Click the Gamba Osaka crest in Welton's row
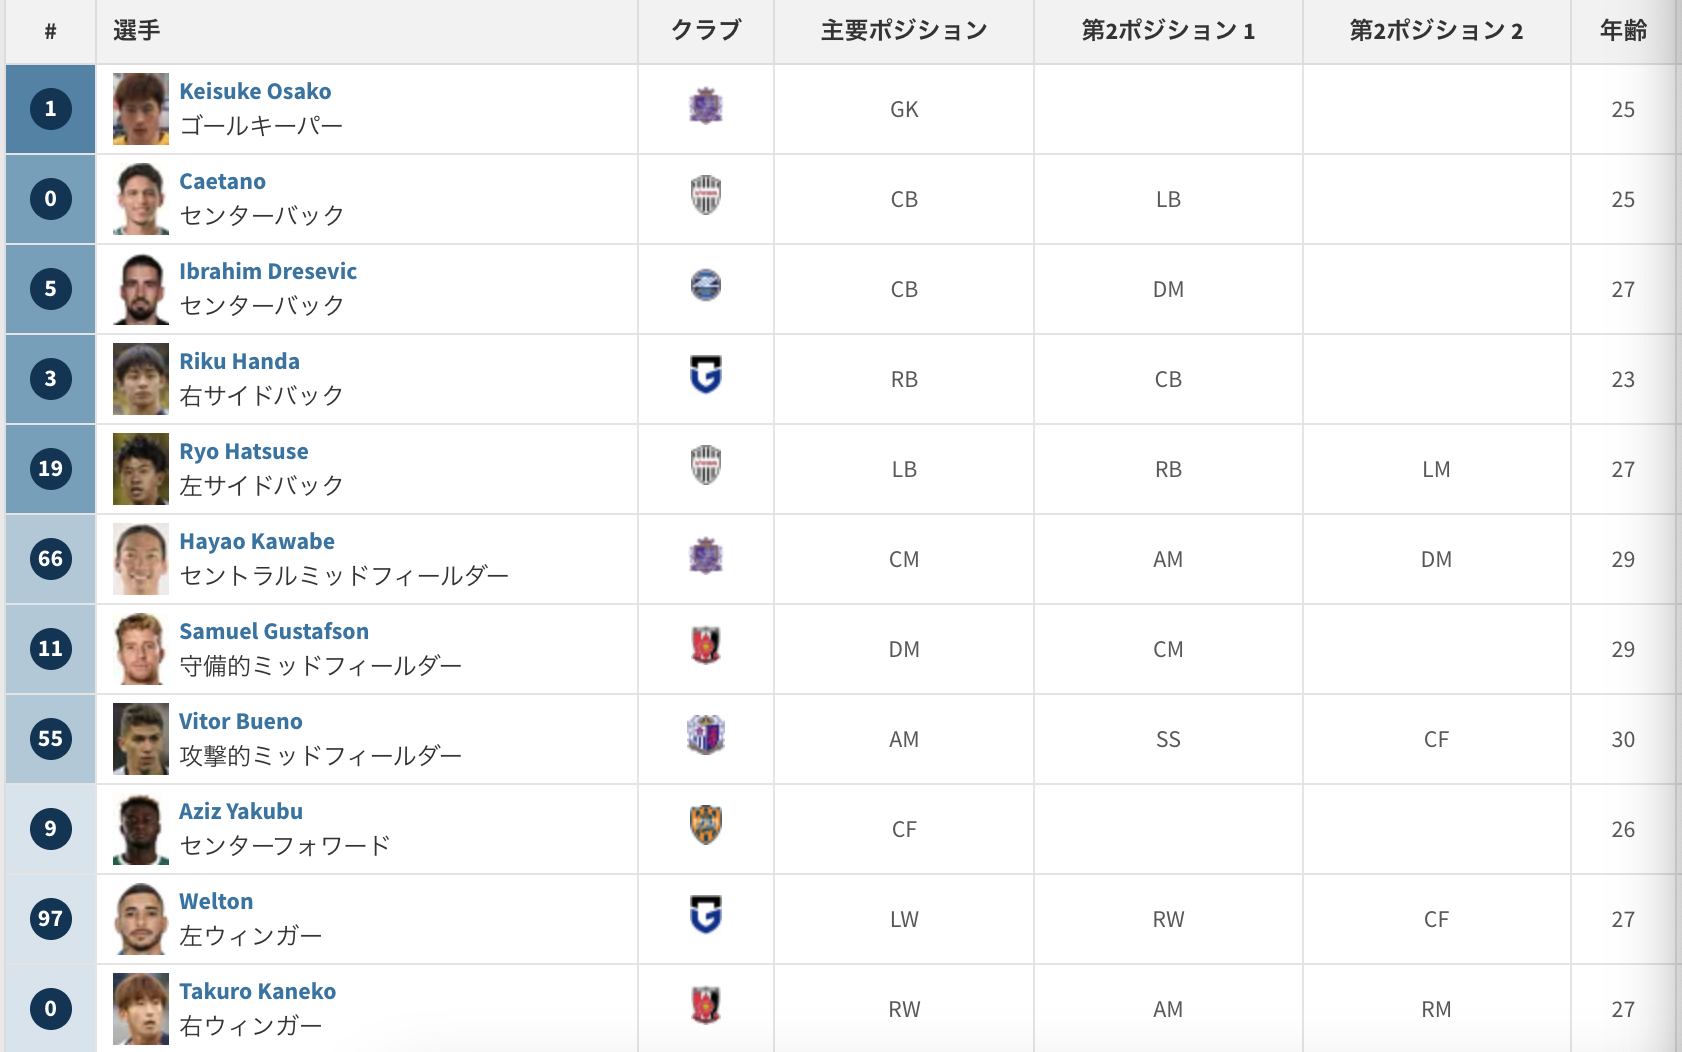1682x1052 pixels. coord(706,916)
